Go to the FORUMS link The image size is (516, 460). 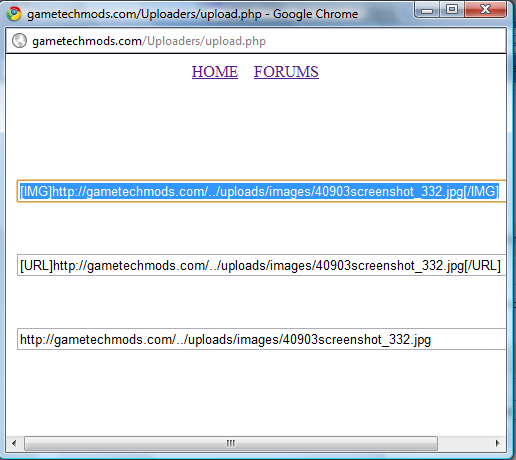click(286, 72)
